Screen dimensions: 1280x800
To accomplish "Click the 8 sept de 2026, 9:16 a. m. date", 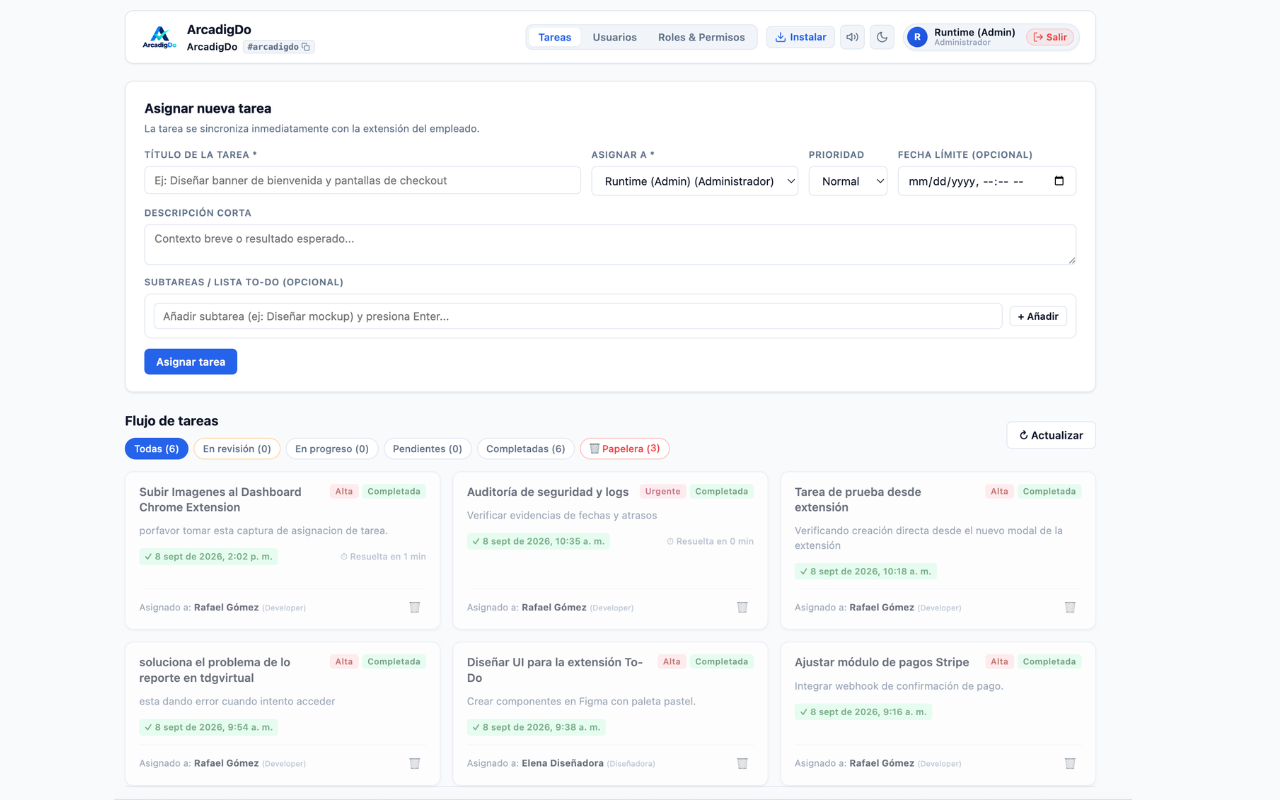I will tap(863, 712).
